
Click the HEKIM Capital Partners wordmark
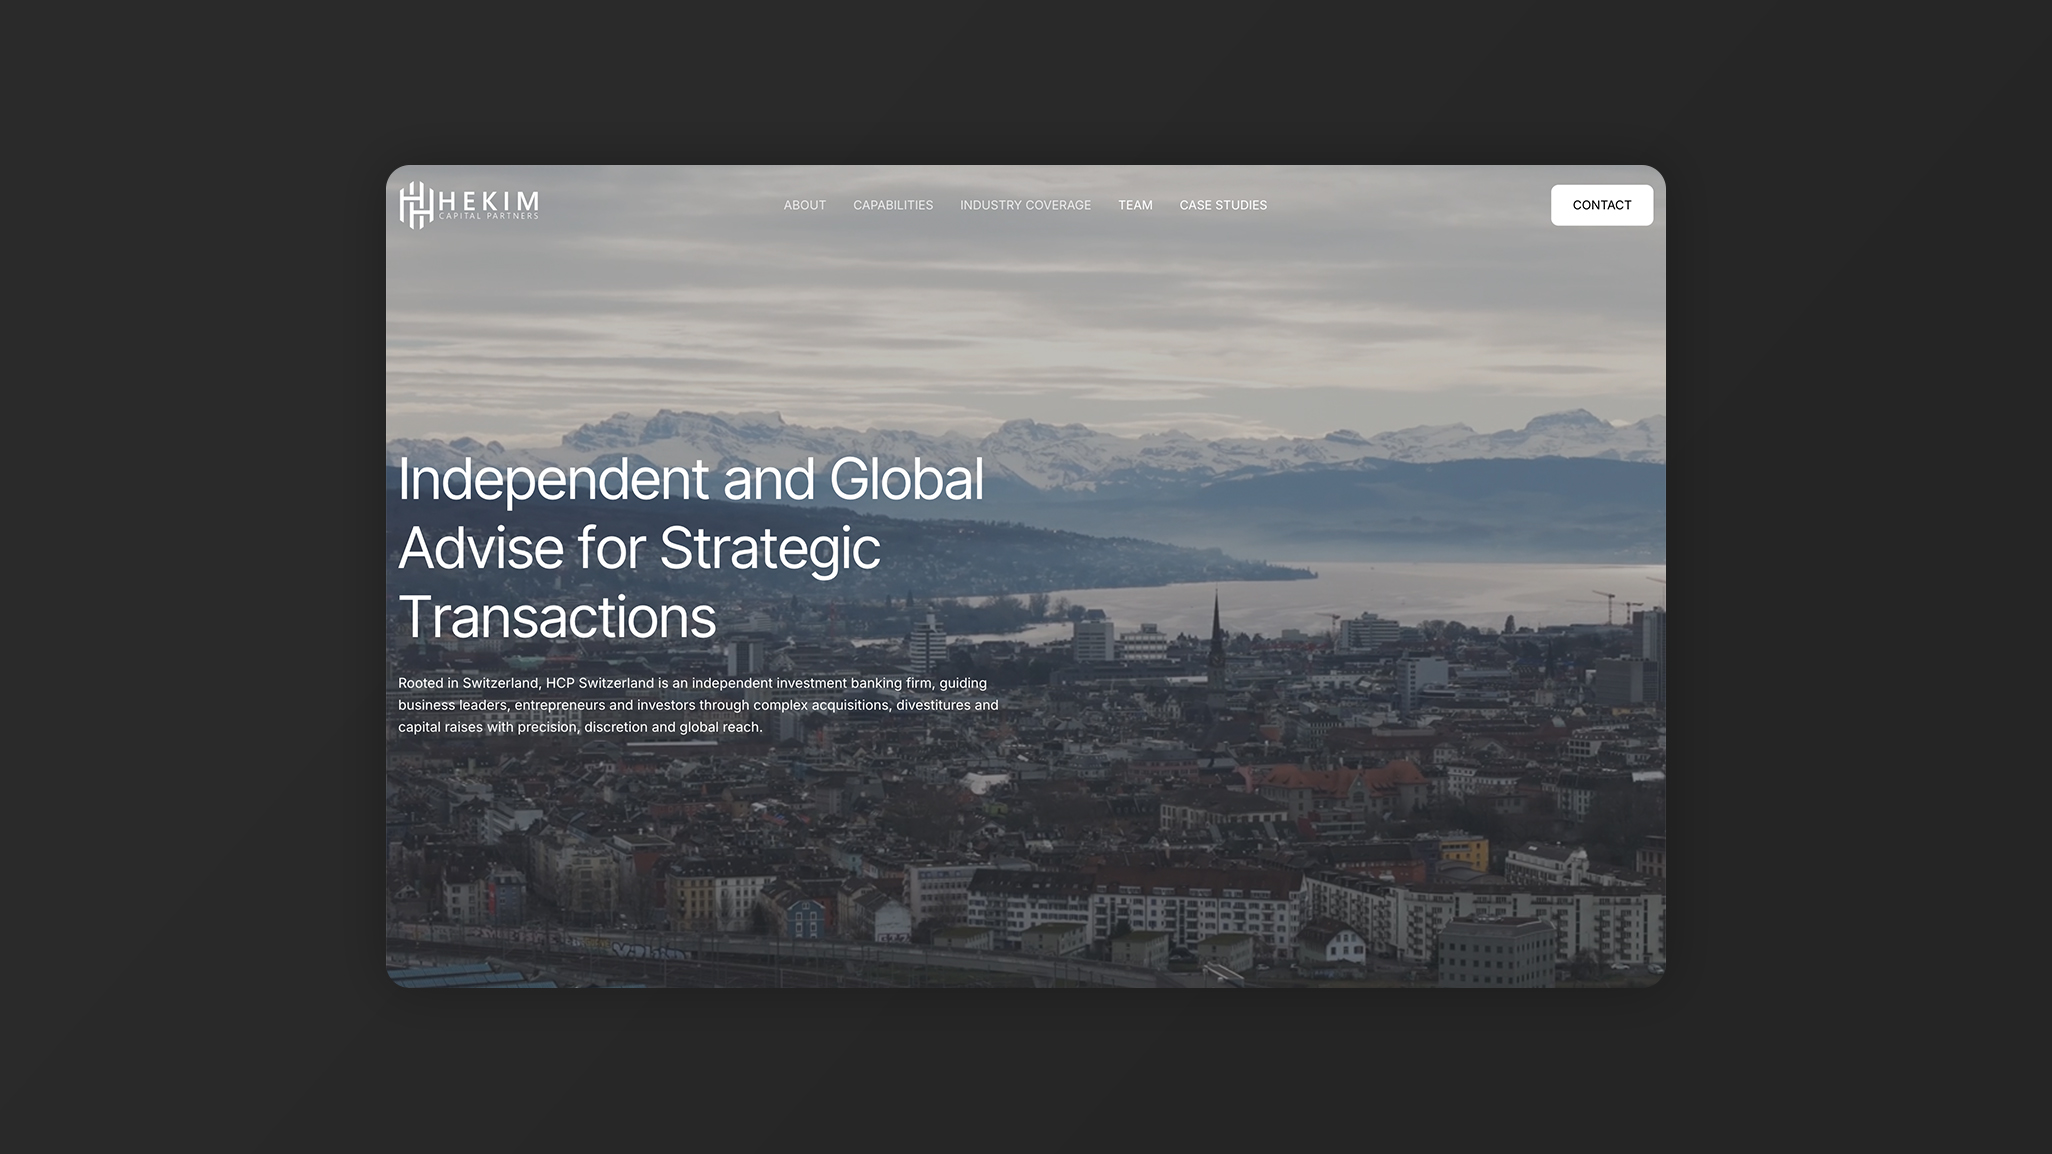pyautogui.click(x=489, y=204)
